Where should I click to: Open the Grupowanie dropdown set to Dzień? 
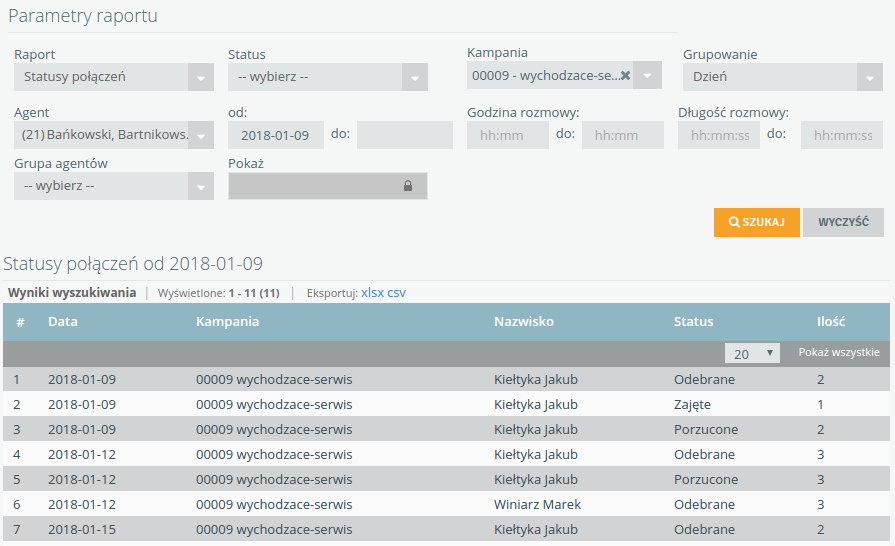pyautogui.click(x=783, y=77)
